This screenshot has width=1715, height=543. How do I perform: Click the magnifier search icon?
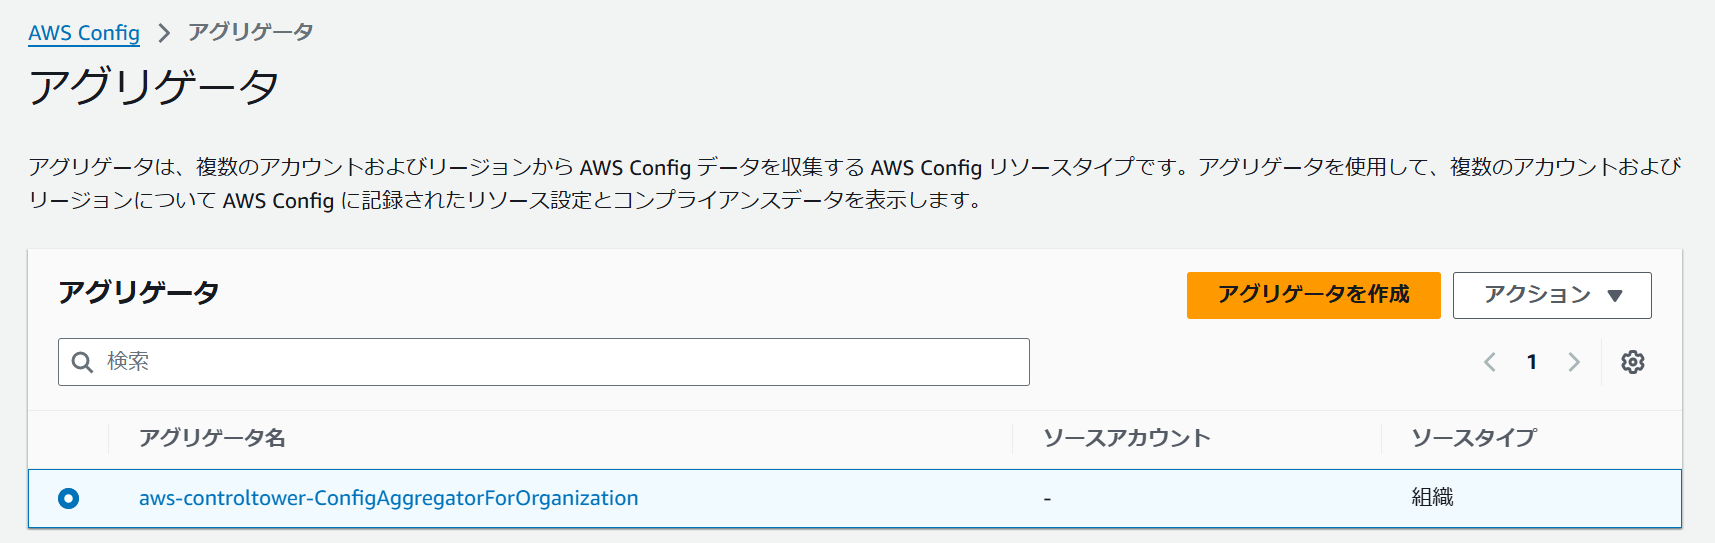[x=83, y=362]
